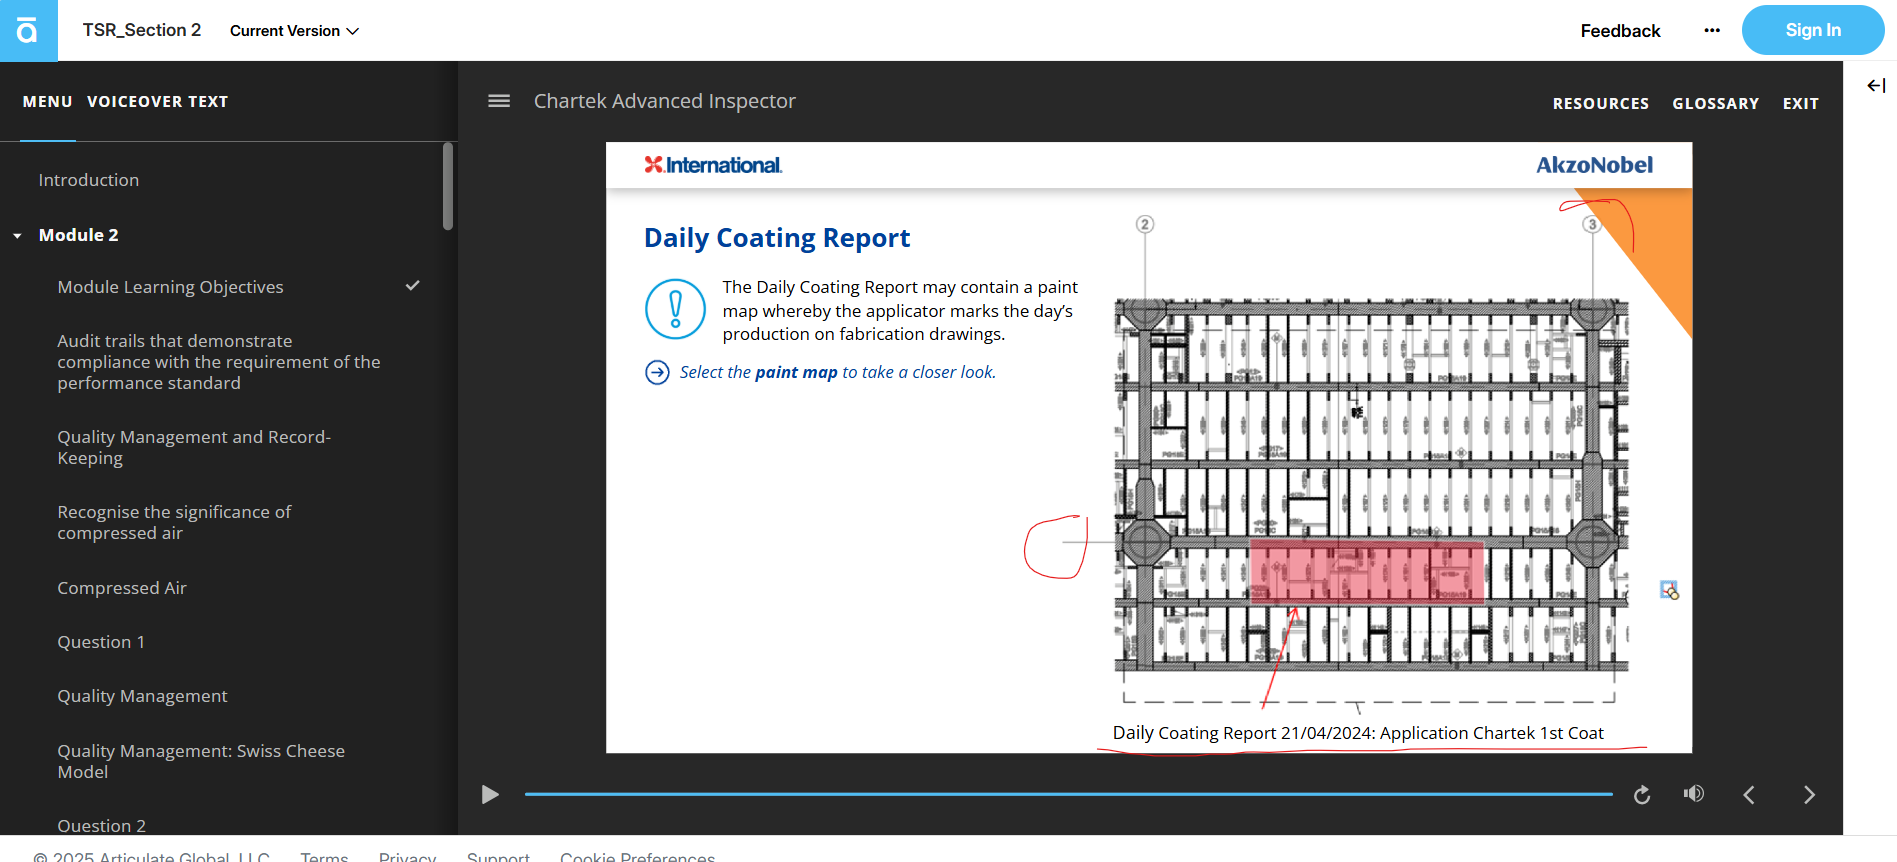Open the Current Version dropdown
The width and height of the screenshot is (1897, 862).
pos(294,31)
